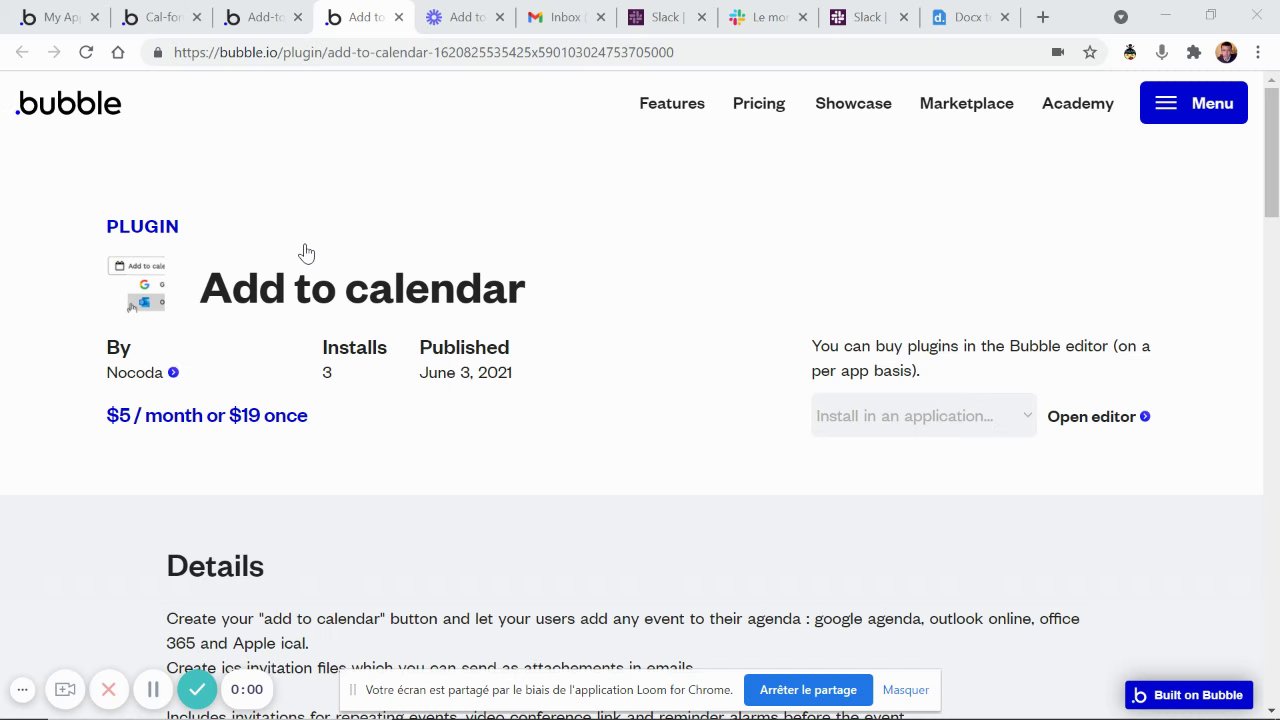The width and height of the screenshot is (1280, 720).
Task: Click the browser back arrow
Action: click(x=22, y=52)
